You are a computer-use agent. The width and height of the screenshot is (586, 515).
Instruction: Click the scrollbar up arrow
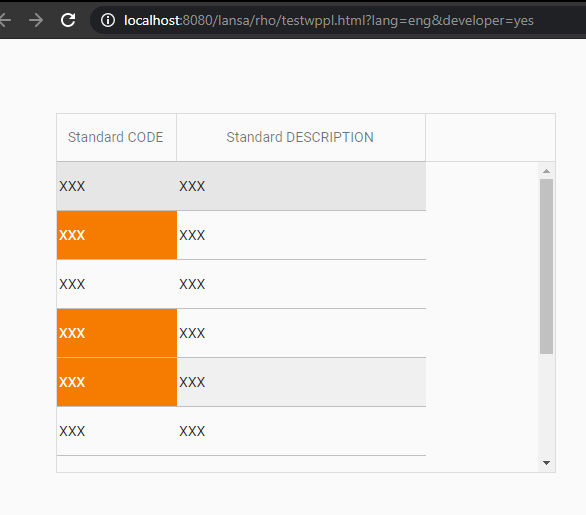(x=546, y=171)
